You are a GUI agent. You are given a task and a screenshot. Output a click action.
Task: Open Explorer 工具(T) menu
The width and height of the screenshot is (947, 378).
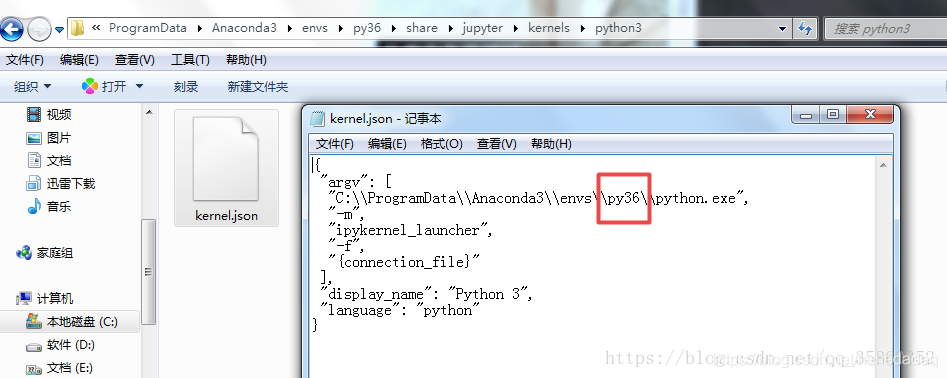[190, 60]
